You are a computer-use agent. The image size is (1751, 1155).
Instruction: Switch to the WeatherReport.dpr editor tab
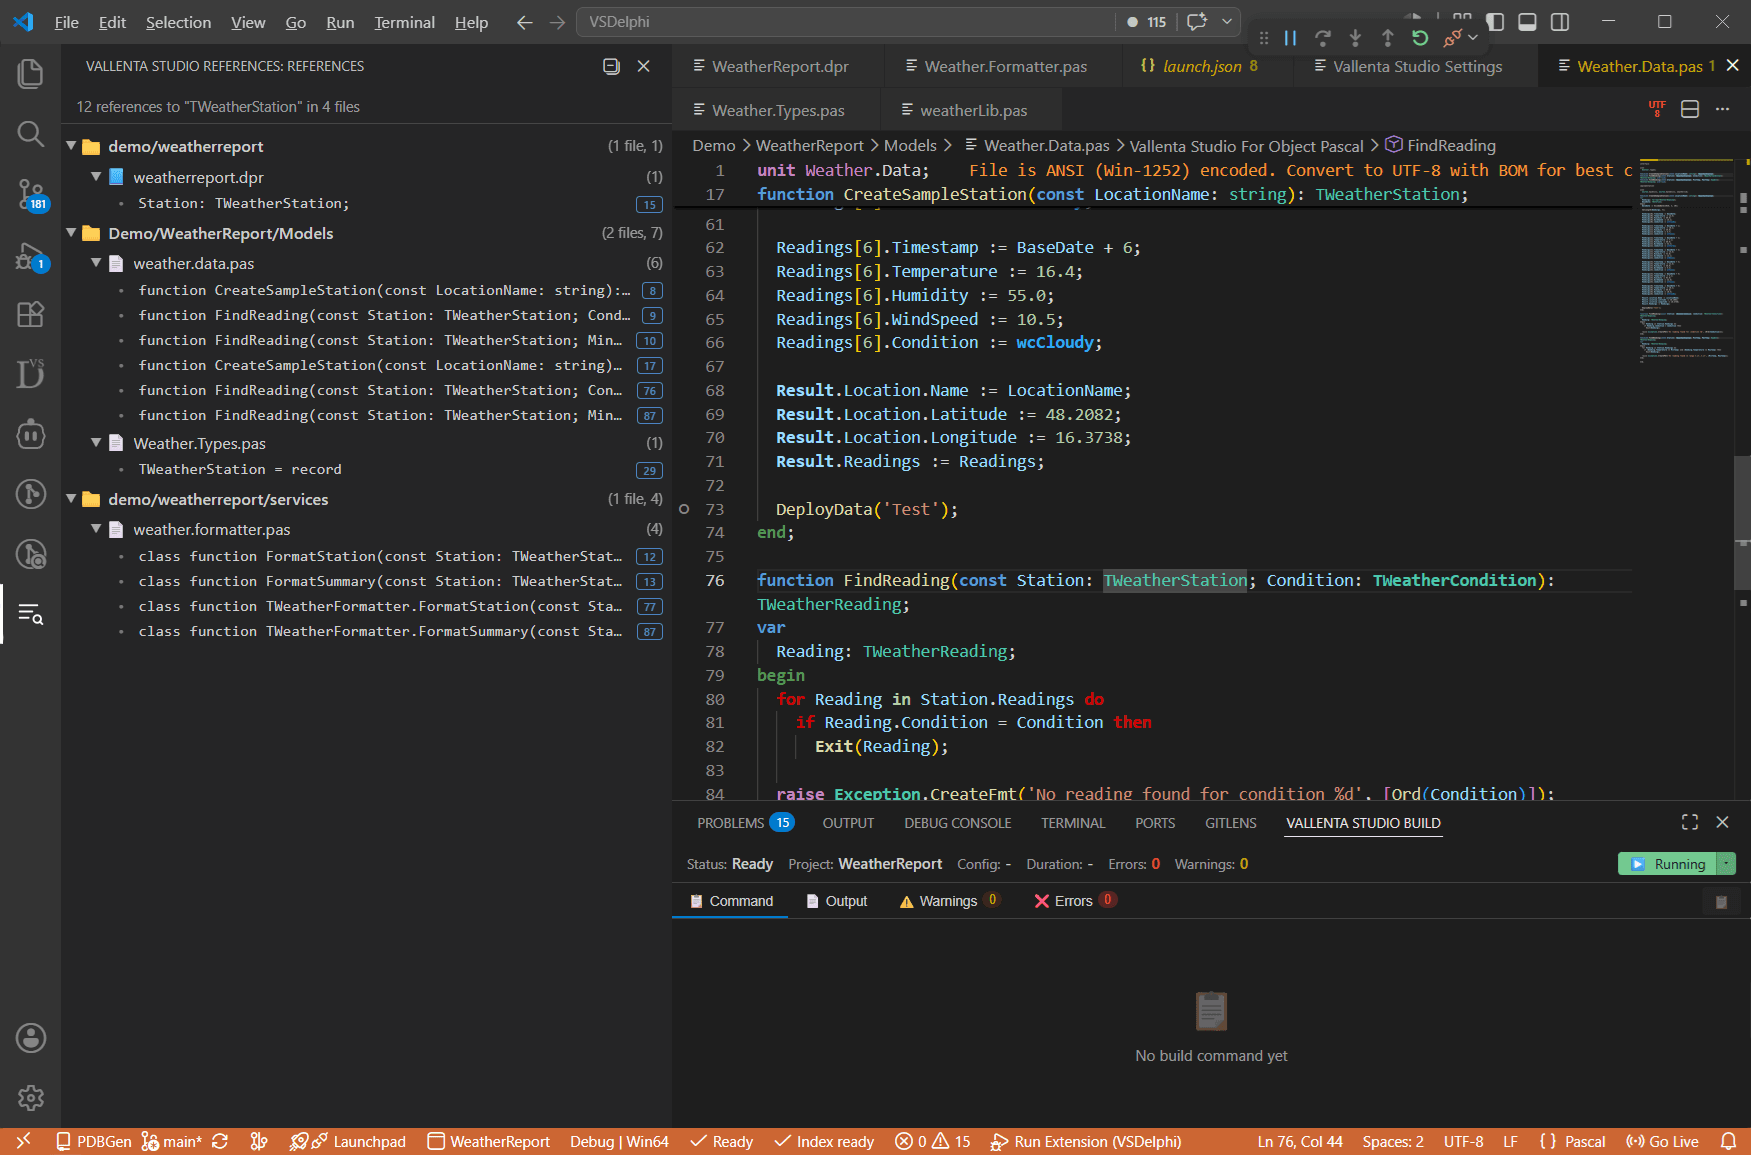click(x=778, y=66)
